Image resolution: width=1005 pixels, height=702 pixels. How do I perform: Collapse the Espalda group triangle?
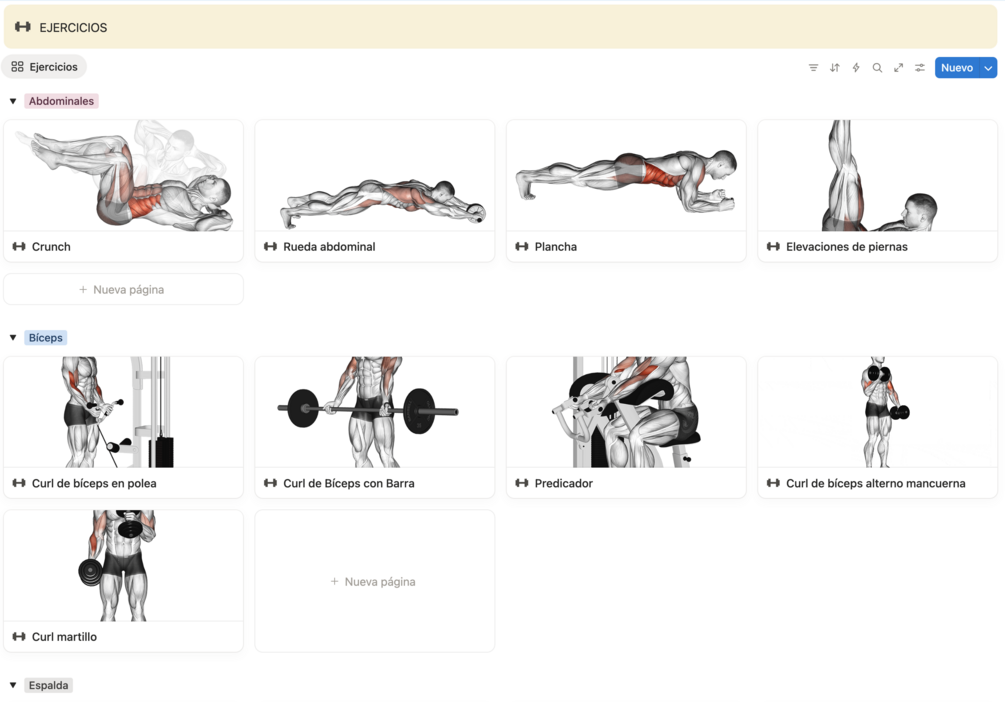(x=13, y=685)
